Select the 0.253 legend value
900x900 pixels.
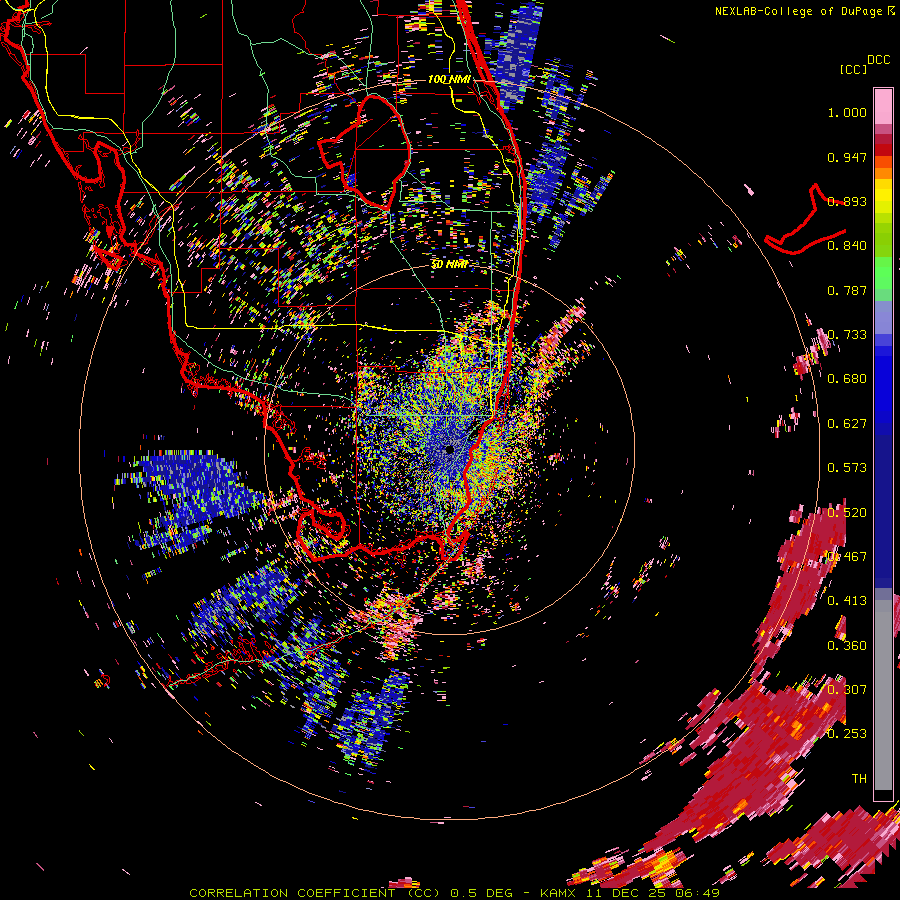point(847,734)
